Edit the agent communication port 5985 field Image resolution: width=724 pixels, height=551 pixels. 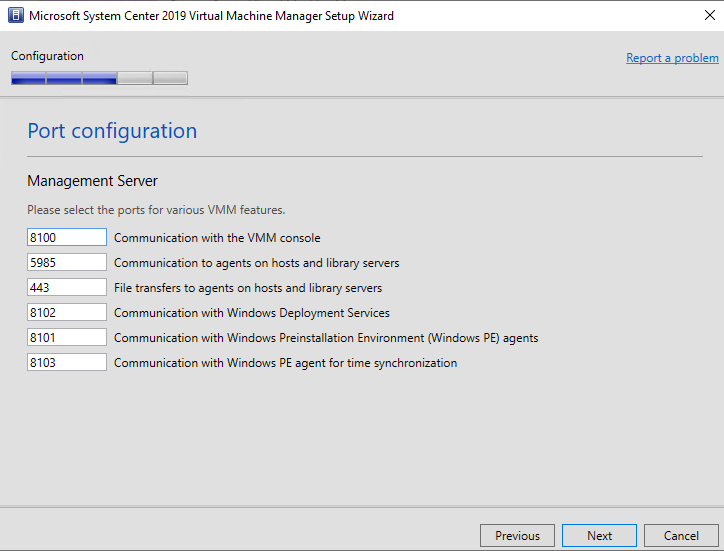[67, 262]
